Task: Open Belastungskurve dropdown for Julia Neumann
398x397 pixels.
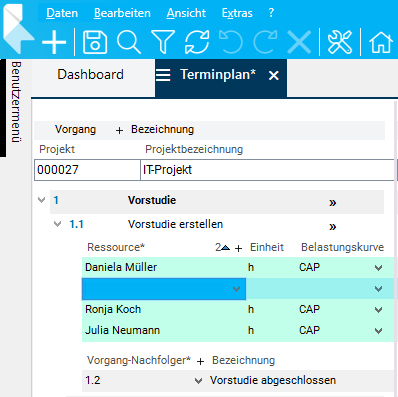Action: point(378,331)
